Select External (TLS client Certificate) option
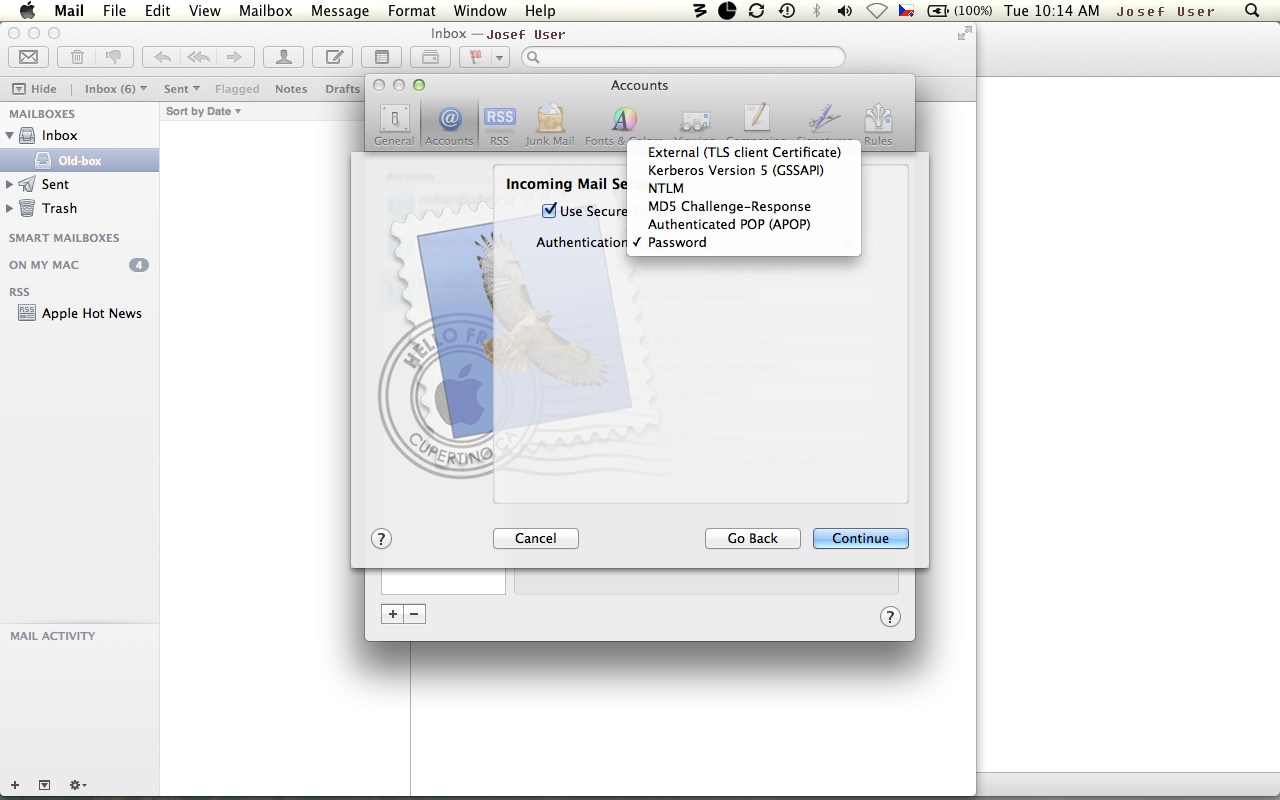This screenshot has height=800, width=1280. (x=744, y=152)
